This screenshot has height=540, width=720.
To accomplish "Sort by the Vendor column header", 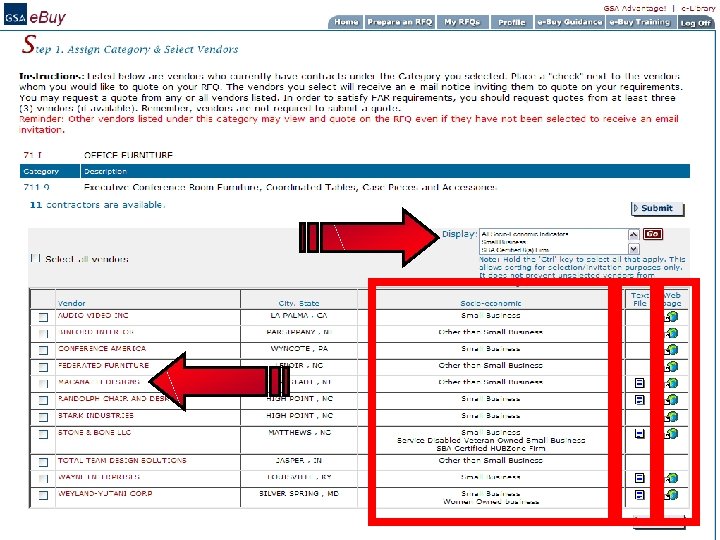I will click(71, 303).
